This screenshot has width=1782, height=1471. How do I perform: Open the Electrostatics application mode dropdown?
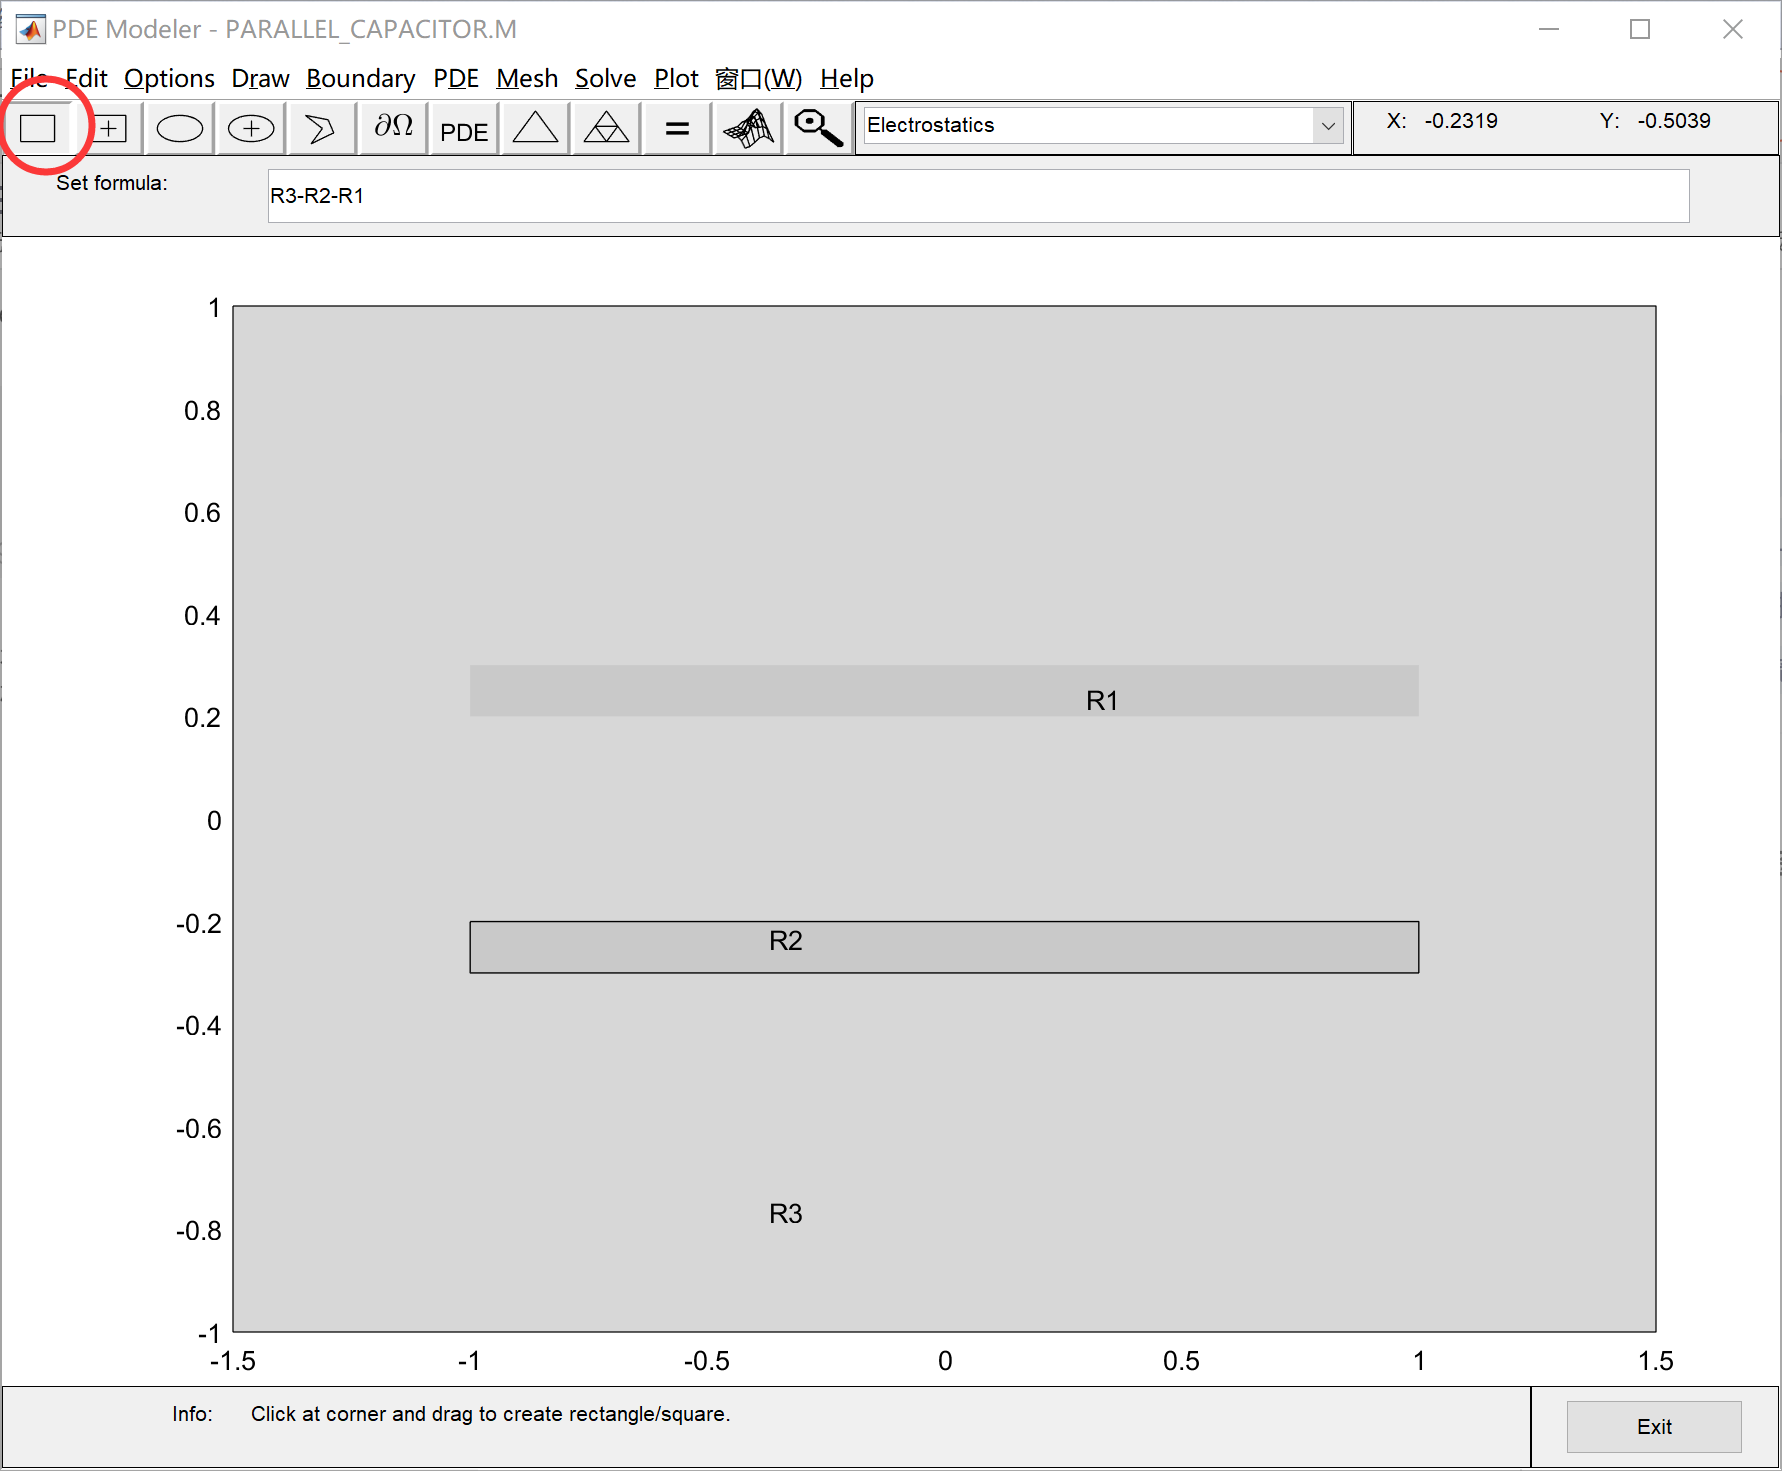1100,125
